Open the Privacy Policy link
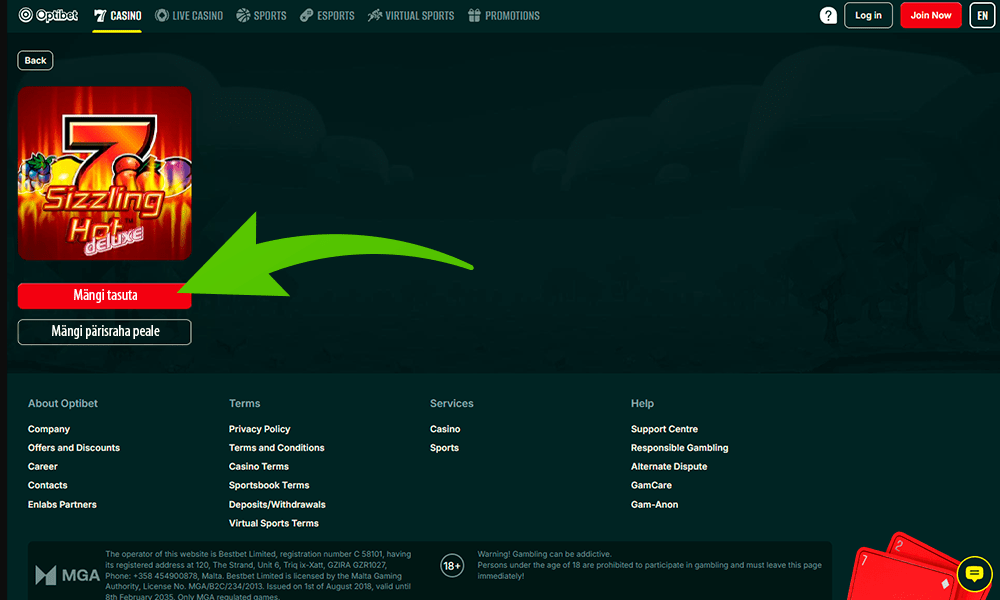This screenshot has height=600, width=1000. click(x=259, y=429)
